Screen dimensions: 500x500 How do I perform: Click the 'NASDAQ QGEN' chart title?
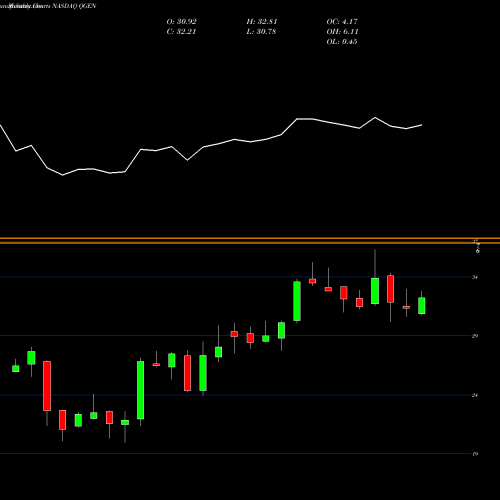pos(74,6)
